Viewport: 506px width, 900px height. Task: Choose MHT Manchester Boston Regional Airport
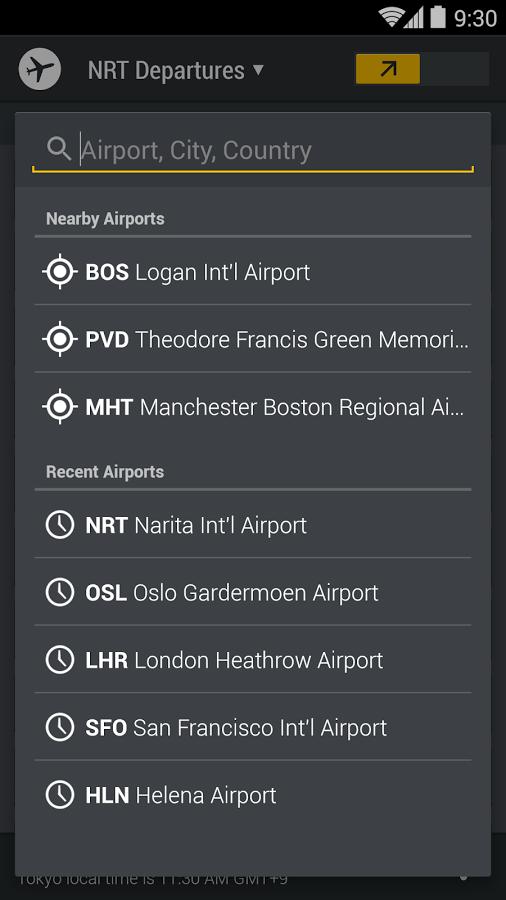(x=253, y=407)
